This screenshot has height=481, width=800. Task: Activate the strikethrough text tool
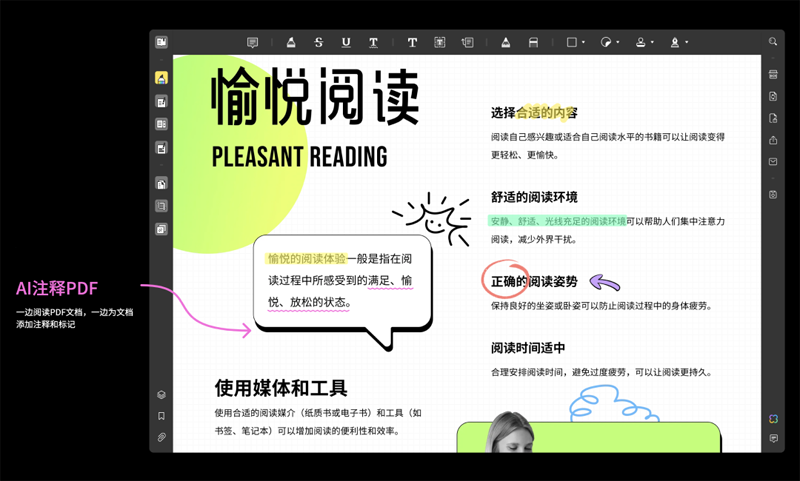coord(319,42)
